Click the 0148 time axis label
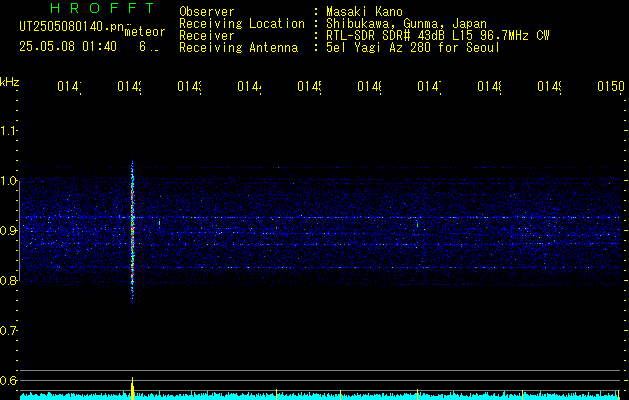The image size is (629, 400). 489,86
